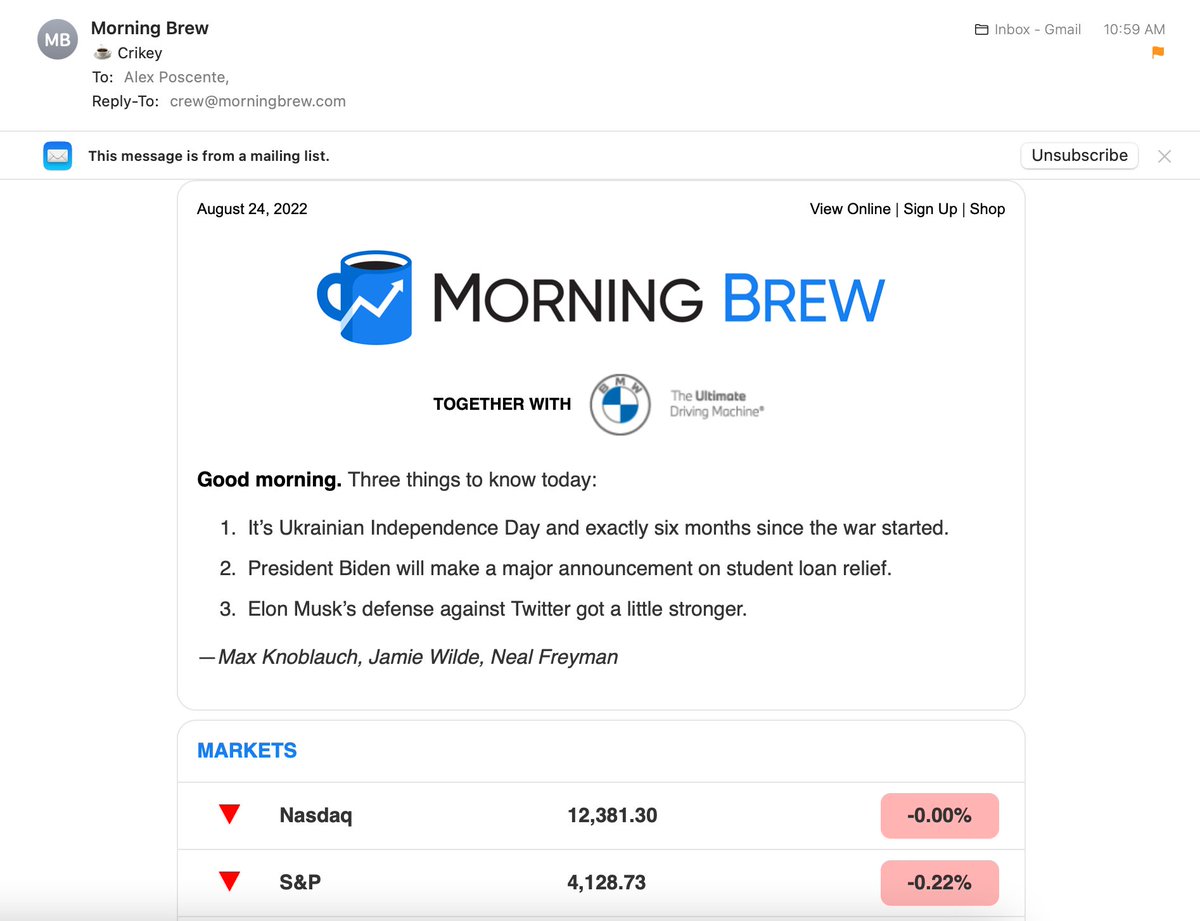Click the -0.22% change badge
This screenshot has height=921, width=1200.
click(939, 883)
